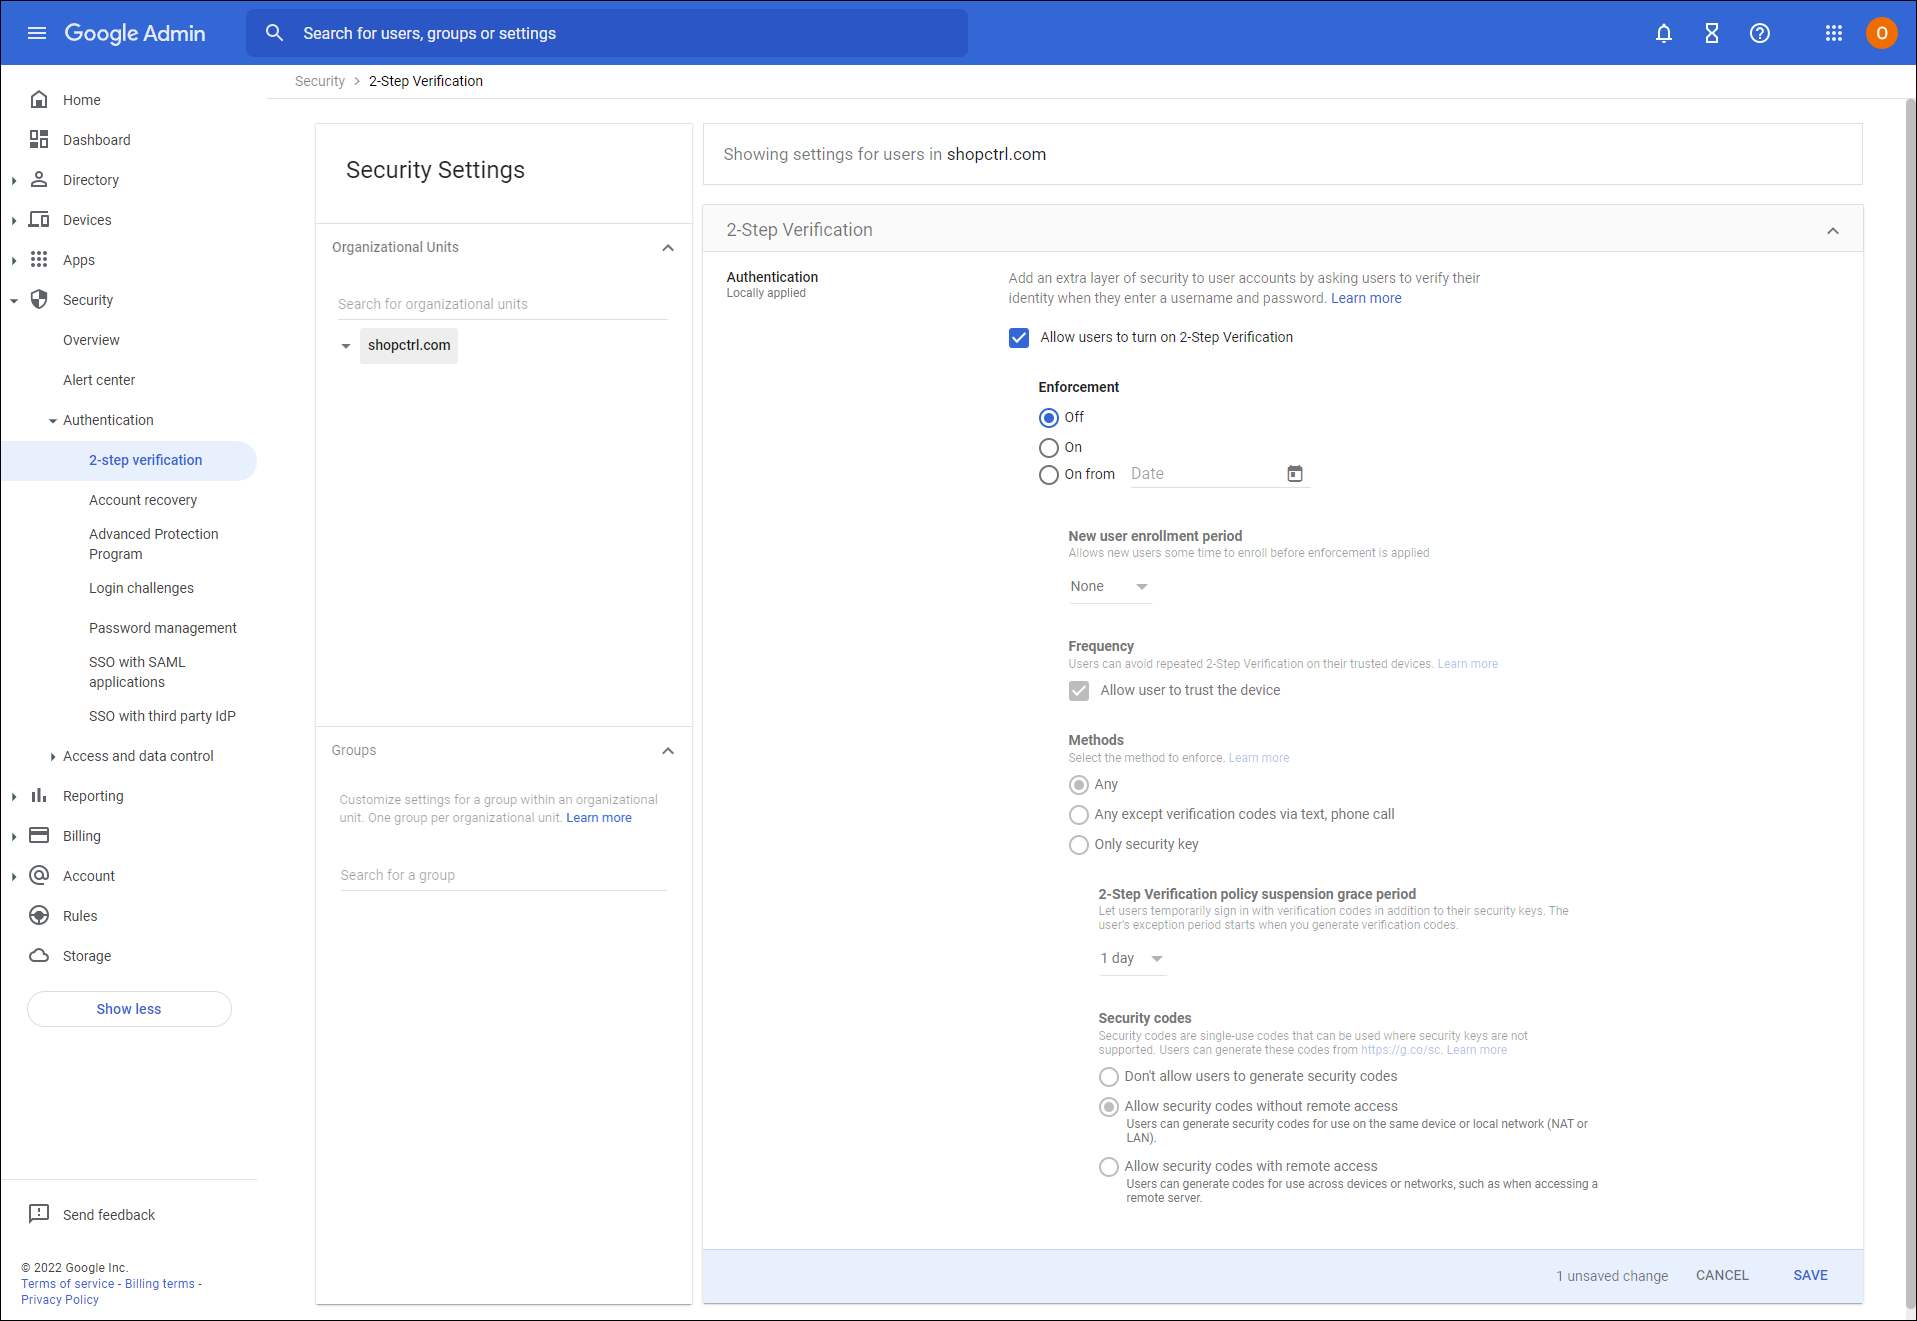
Task: Open Security Overview in sidebar
Action: coord(91,340)
